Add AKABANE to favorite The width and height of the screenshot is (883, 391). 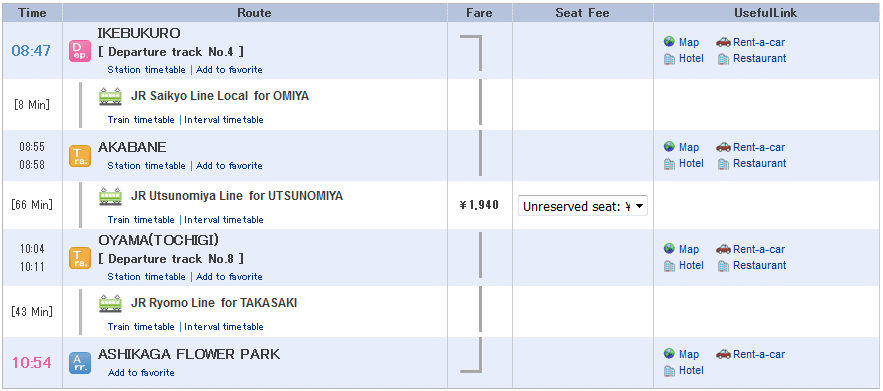click(229, 166)
